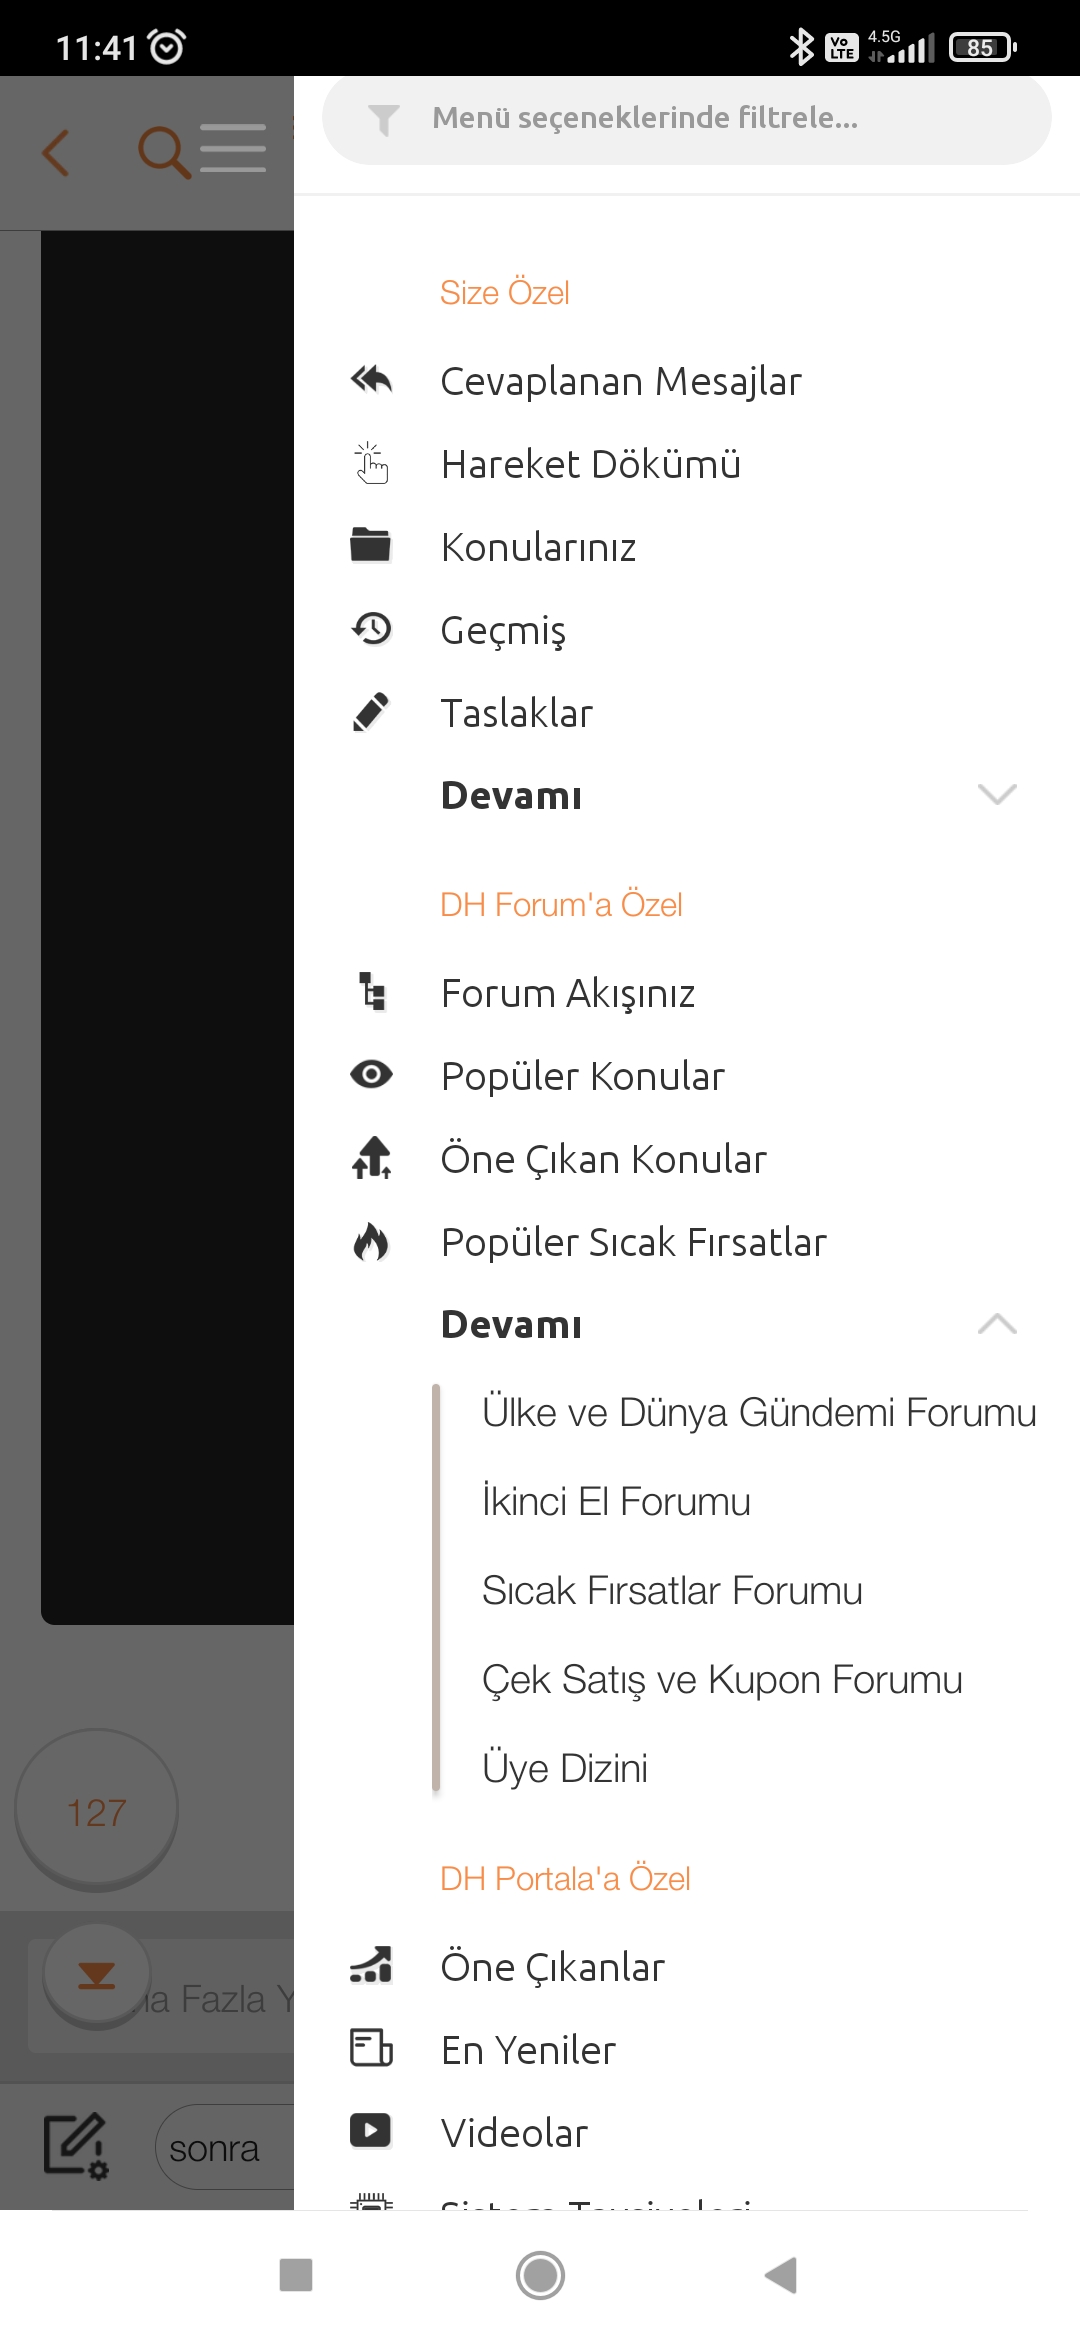This screenshot has width=1080, height=2340.
Task: Open Popüler Sıcak Fırsatlar flame icon
Action: click(x=371, y=1242)
